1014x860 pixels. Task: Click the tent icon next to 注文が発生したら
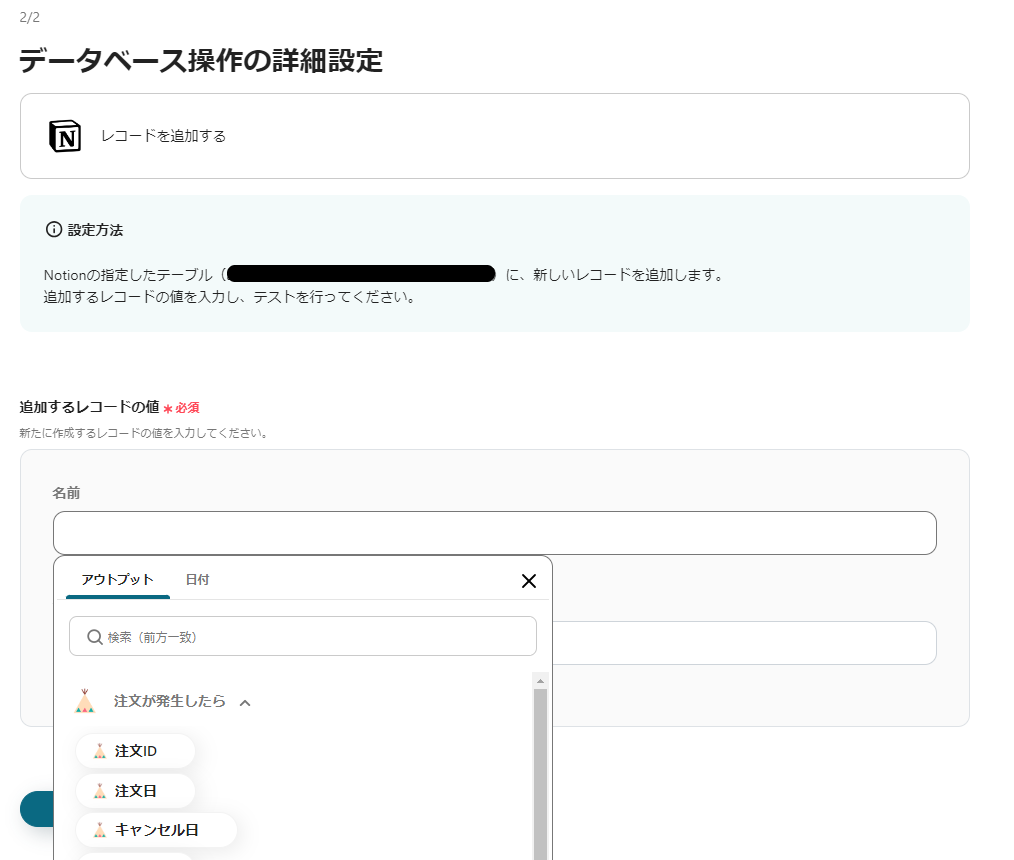pyautogui.click(x=85, y=702)
